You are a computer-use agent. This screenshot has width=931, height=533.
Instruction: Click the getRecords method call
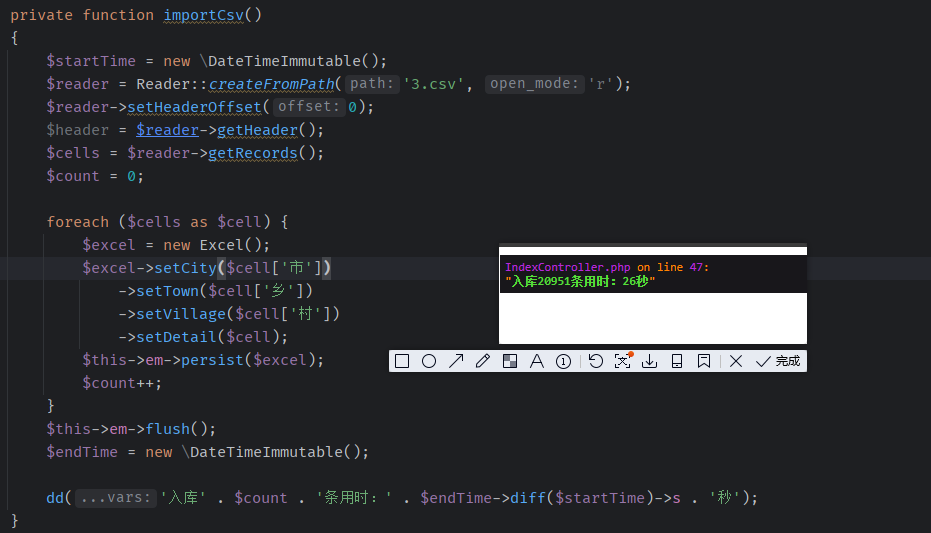252,153
